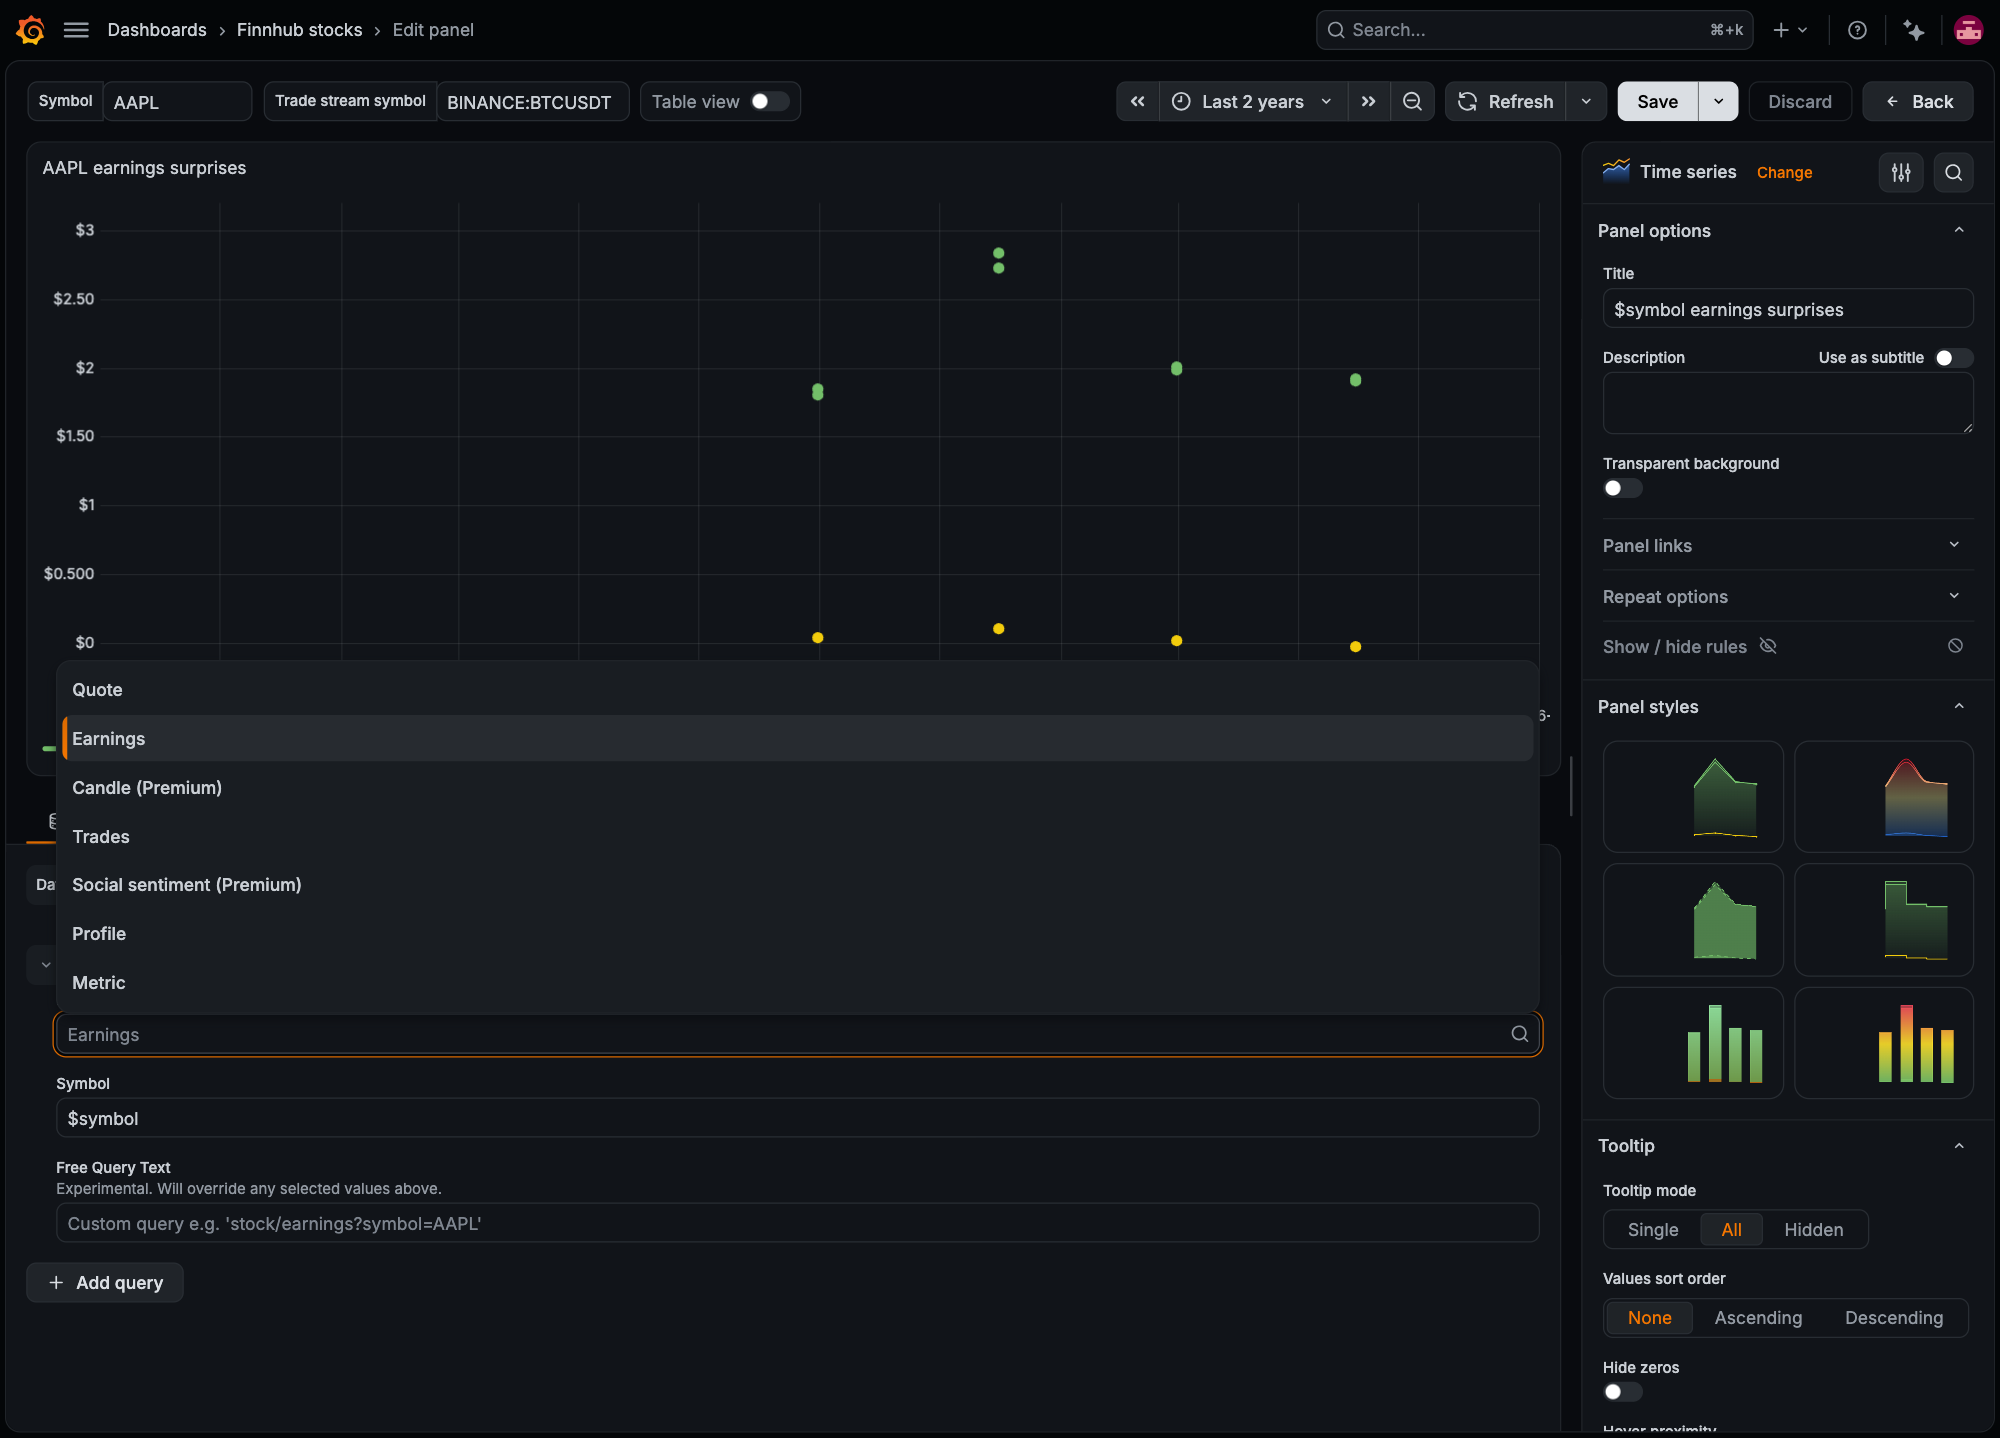Set tooltip mode to Single
Screen dimensions: 2000x1438
[x=1653, y=1230]
